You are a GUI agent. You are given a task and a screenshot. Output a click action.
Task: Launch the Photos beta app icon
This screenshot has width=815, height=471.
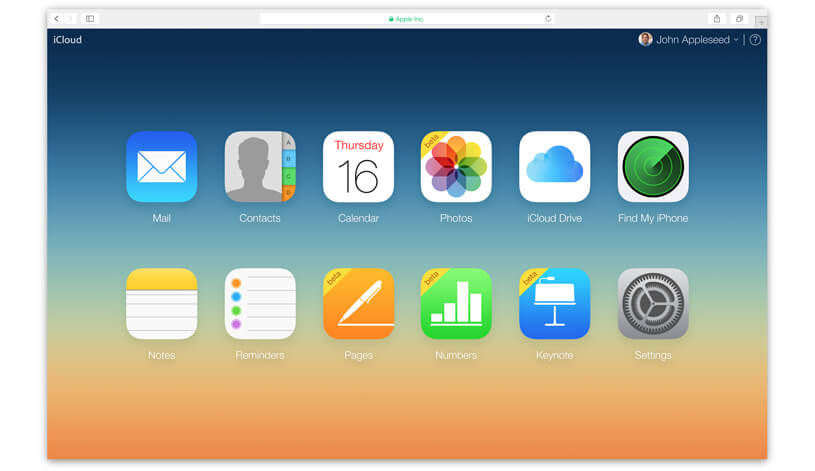click(456, 167)
